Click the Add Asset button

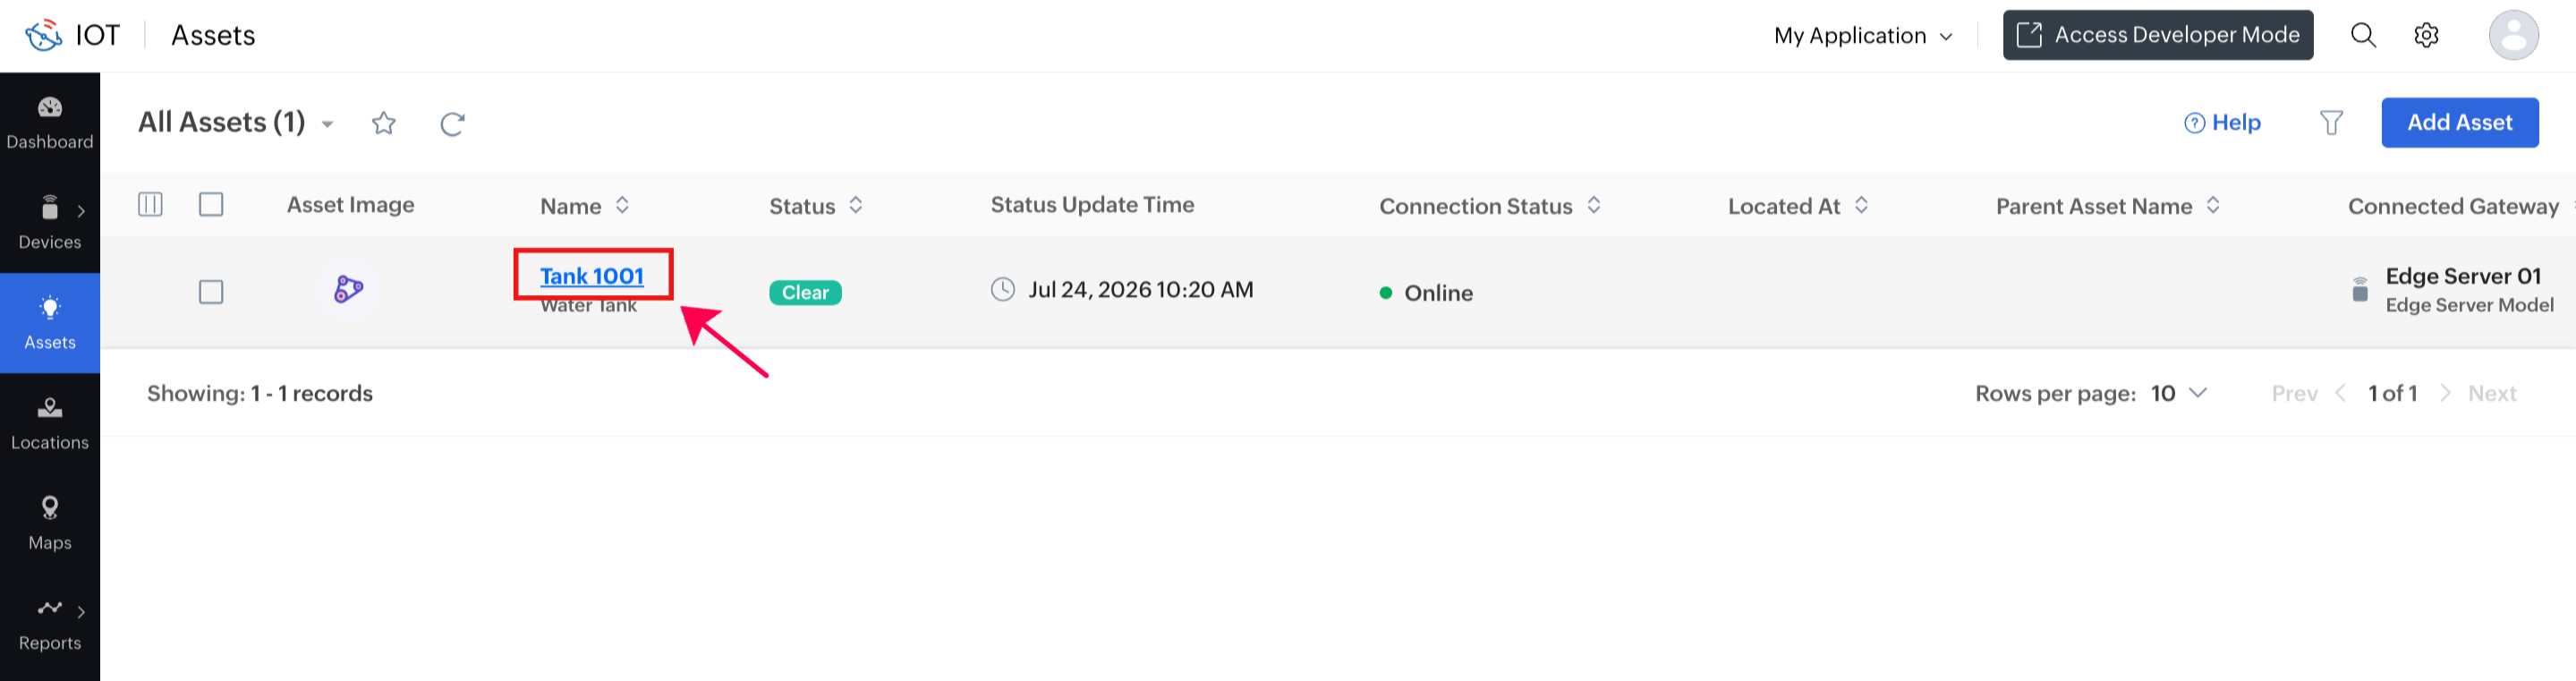2459,122
